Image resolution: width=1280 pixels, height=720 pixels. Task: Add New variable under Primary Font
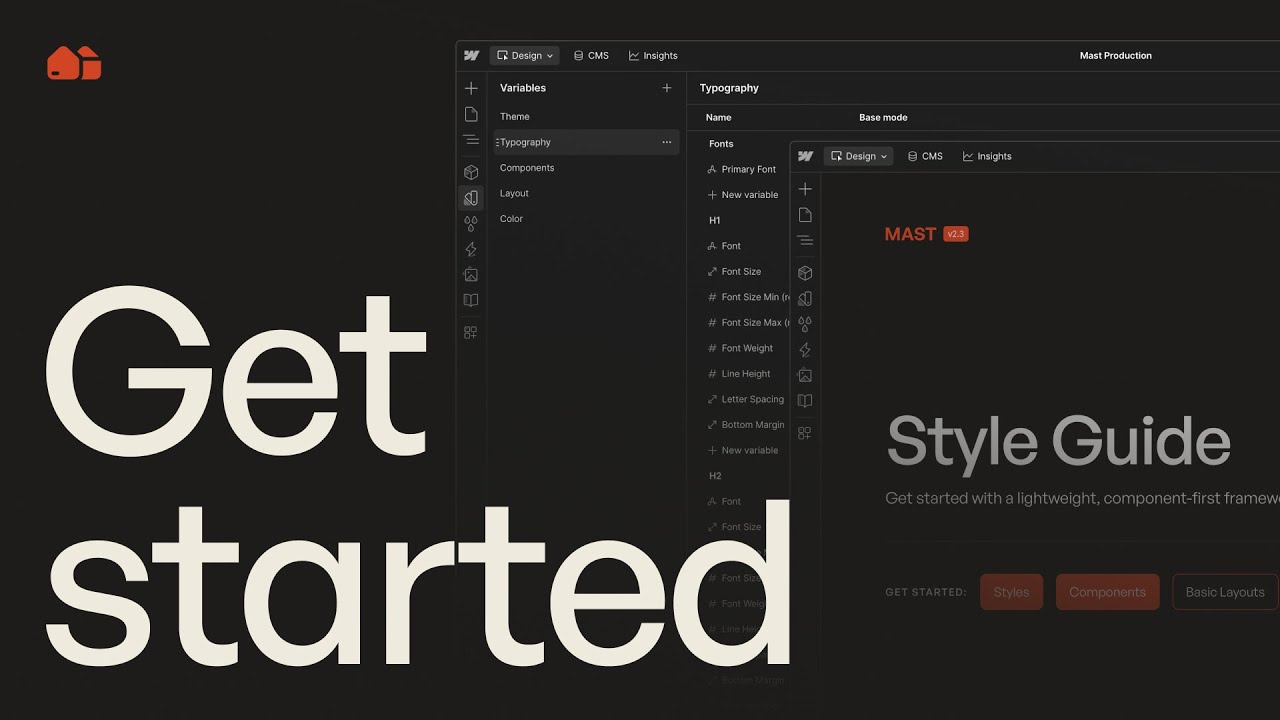(742, 195)
